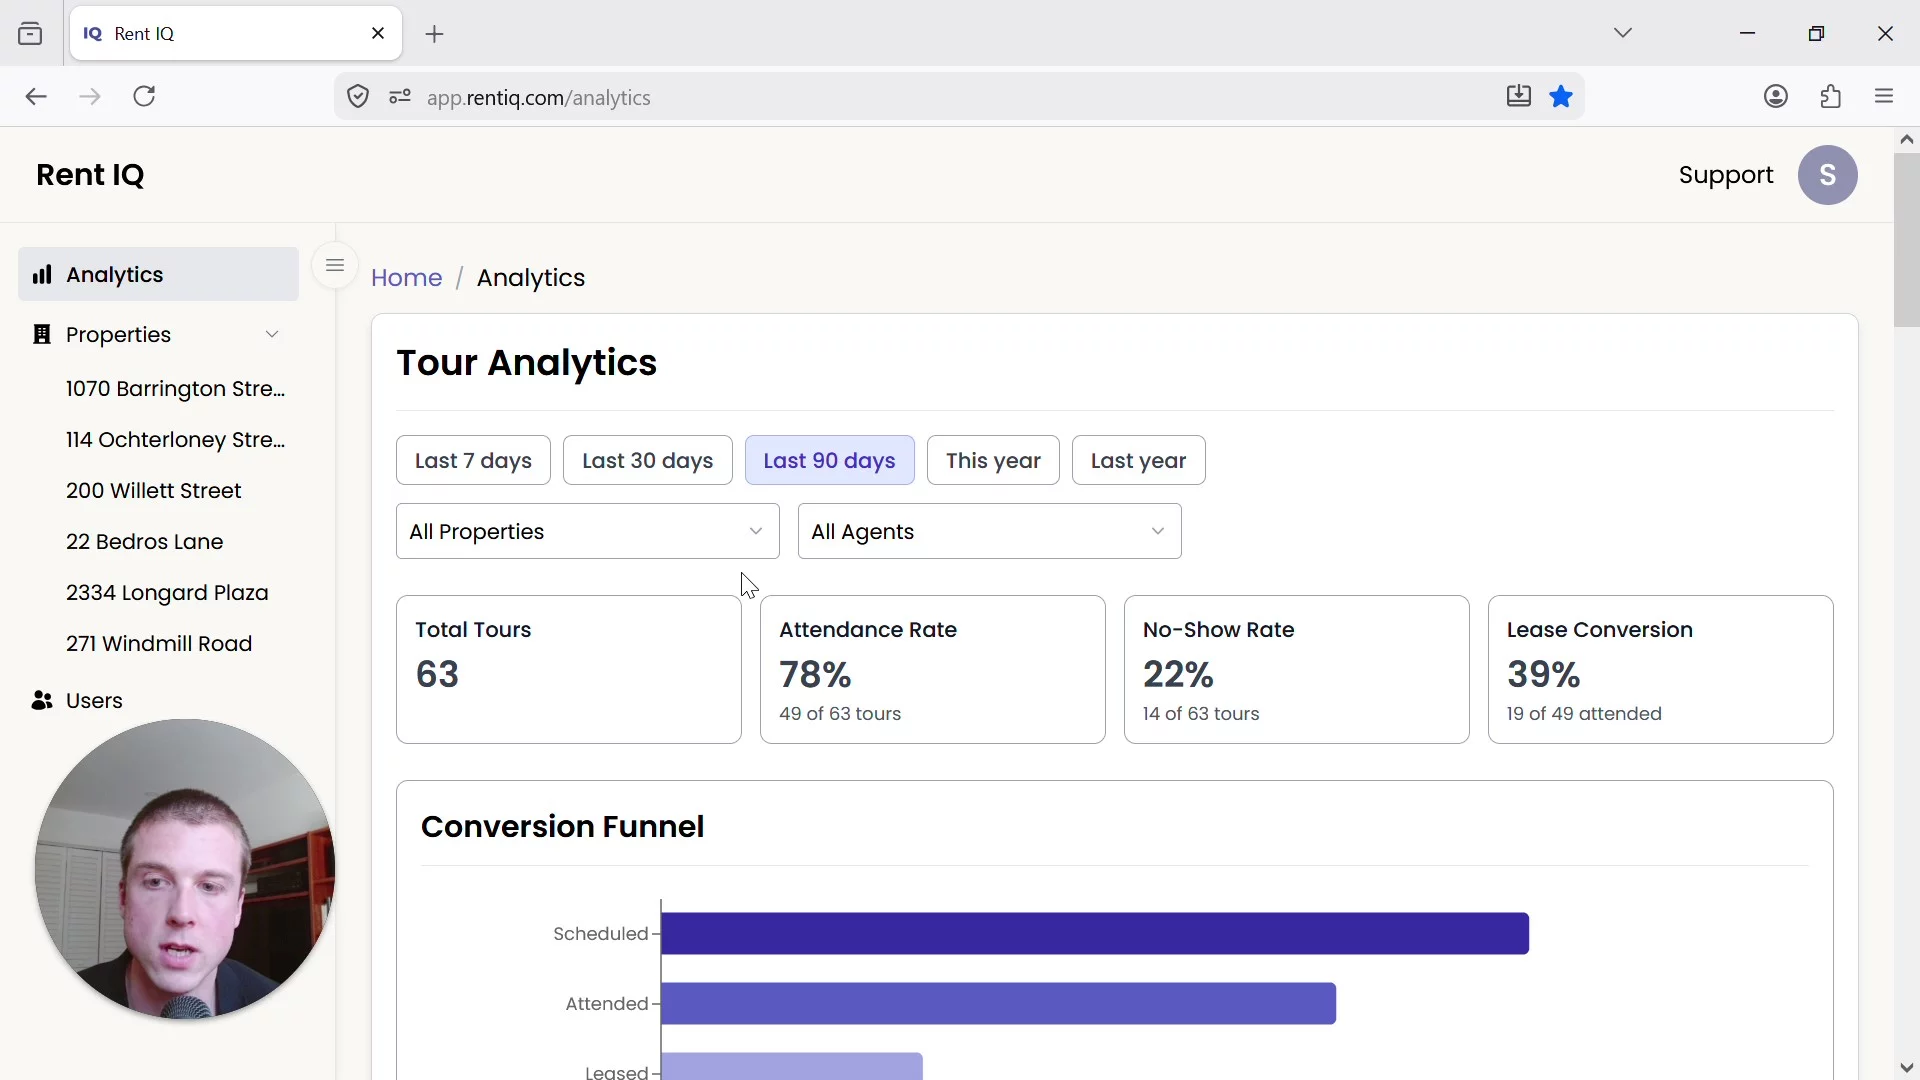Screen dimensions: 1920x1080
Task: Click the Rent IQ logo
Action: pos(90,175)
